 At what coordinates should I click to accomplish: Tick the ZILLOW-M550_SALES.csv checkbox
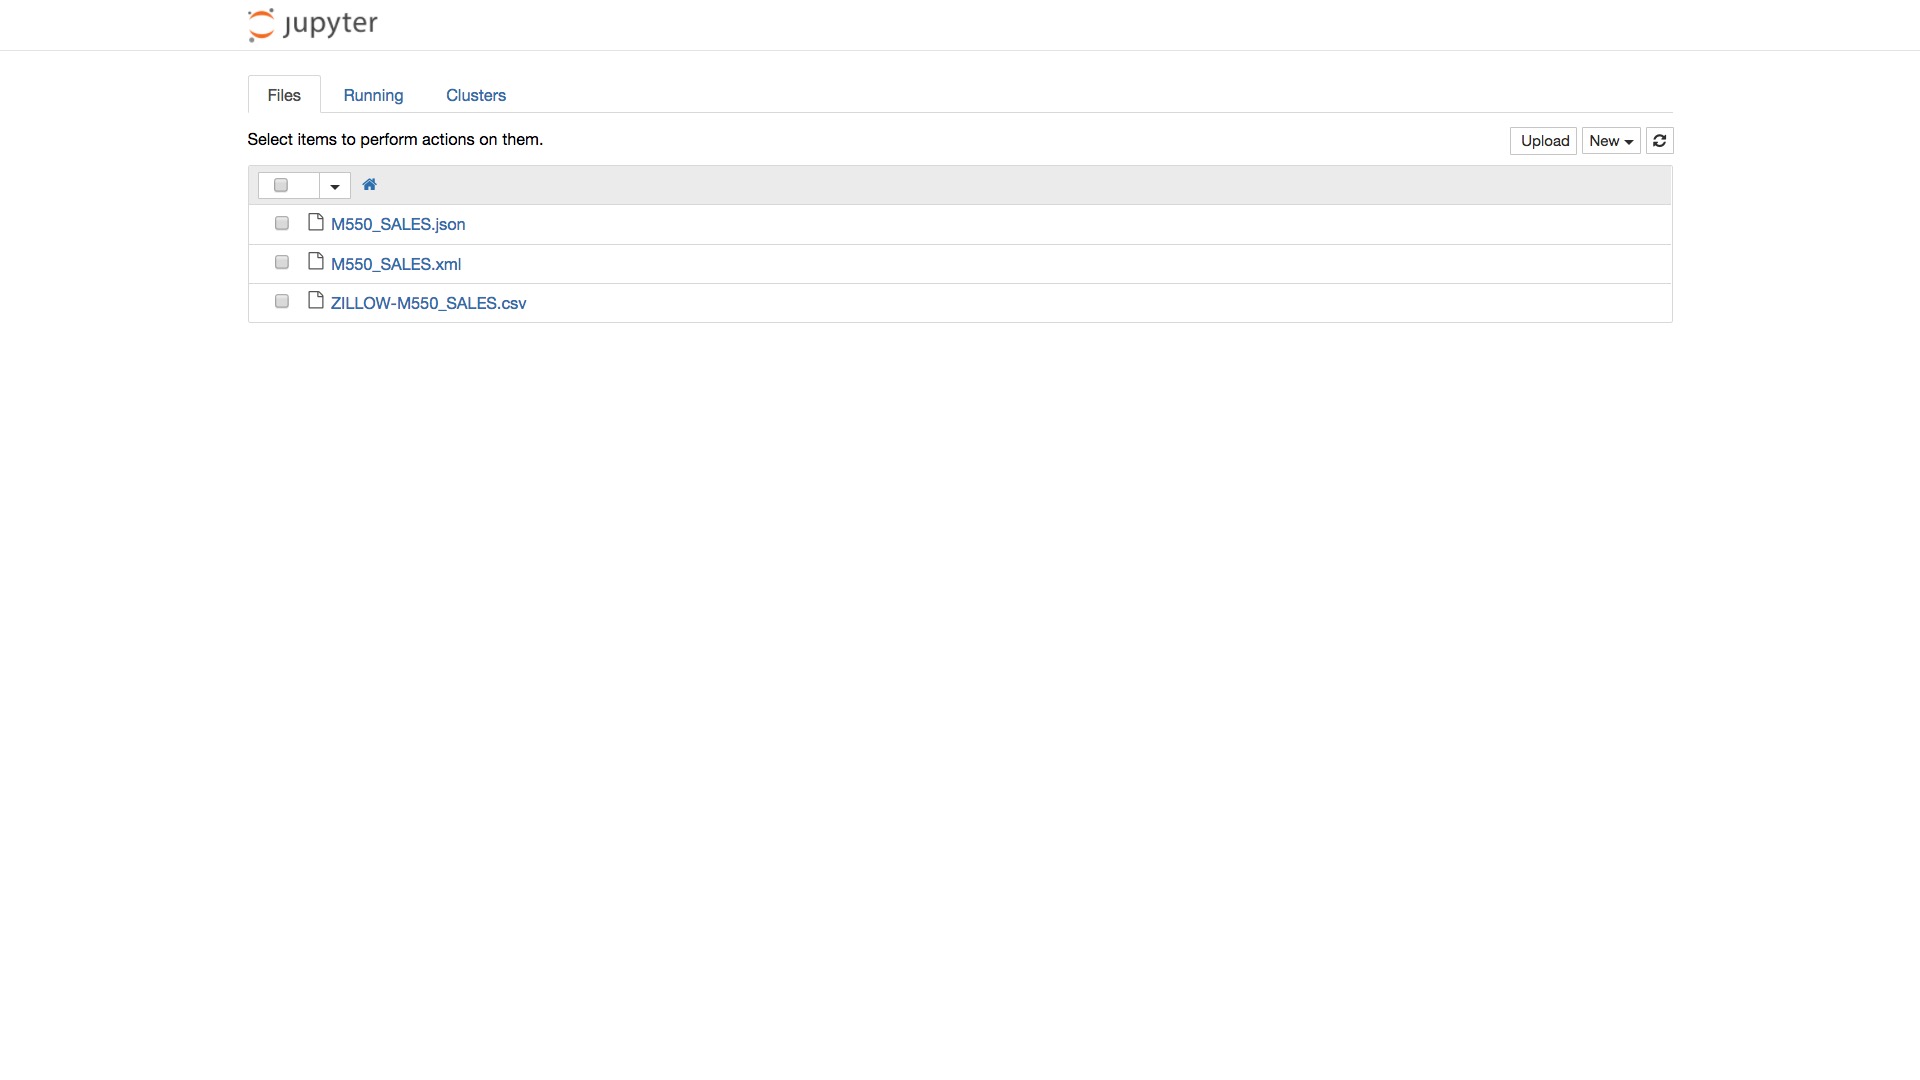[282, 302]
